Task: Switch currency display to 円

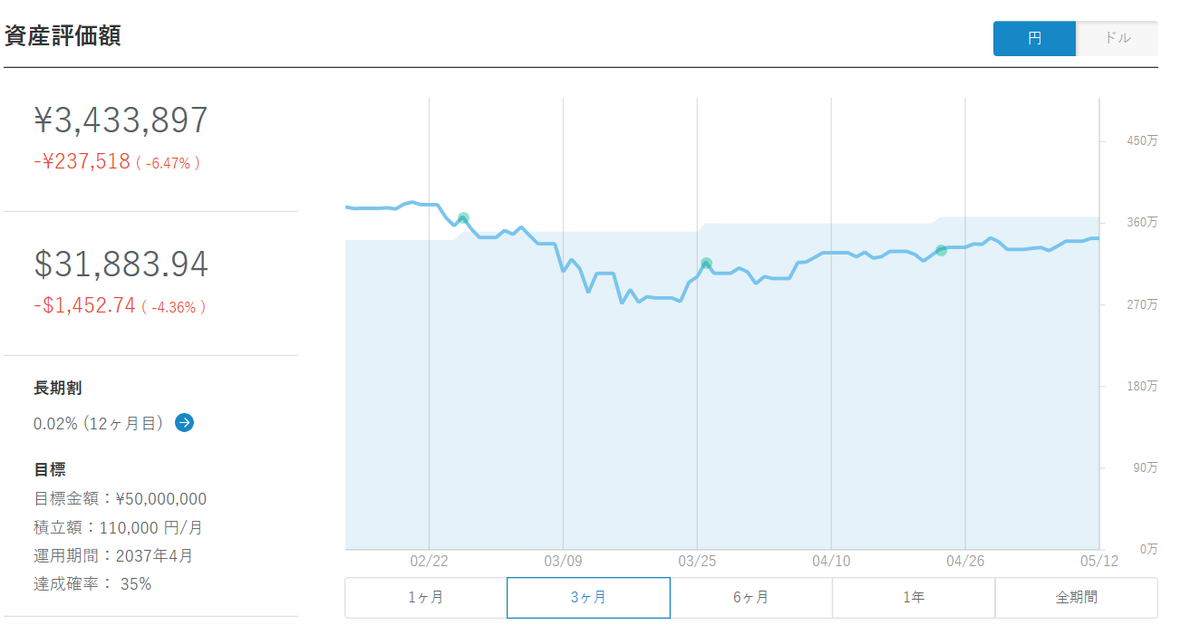Action: pos(1035,39)
